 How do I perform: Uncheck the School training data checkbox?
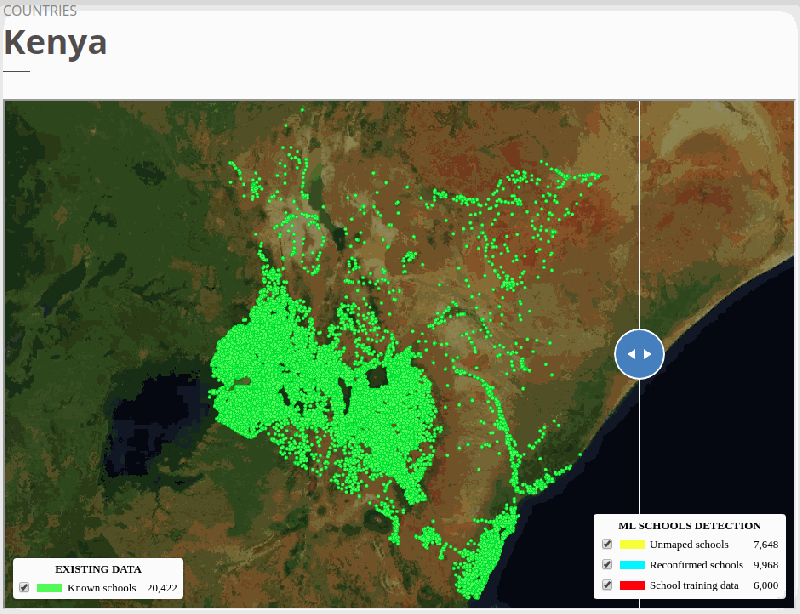coord(605,584)
